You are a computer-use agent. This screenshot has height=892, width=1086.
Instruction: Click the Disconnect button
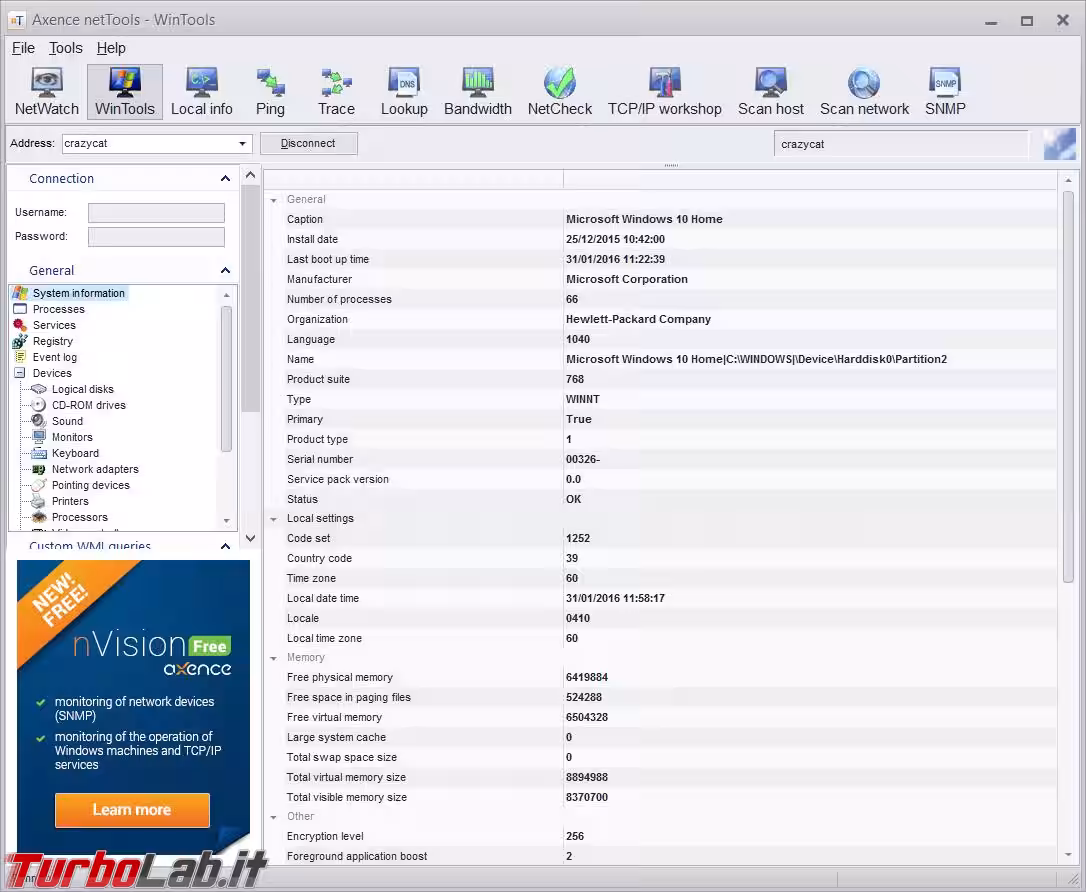308,144
